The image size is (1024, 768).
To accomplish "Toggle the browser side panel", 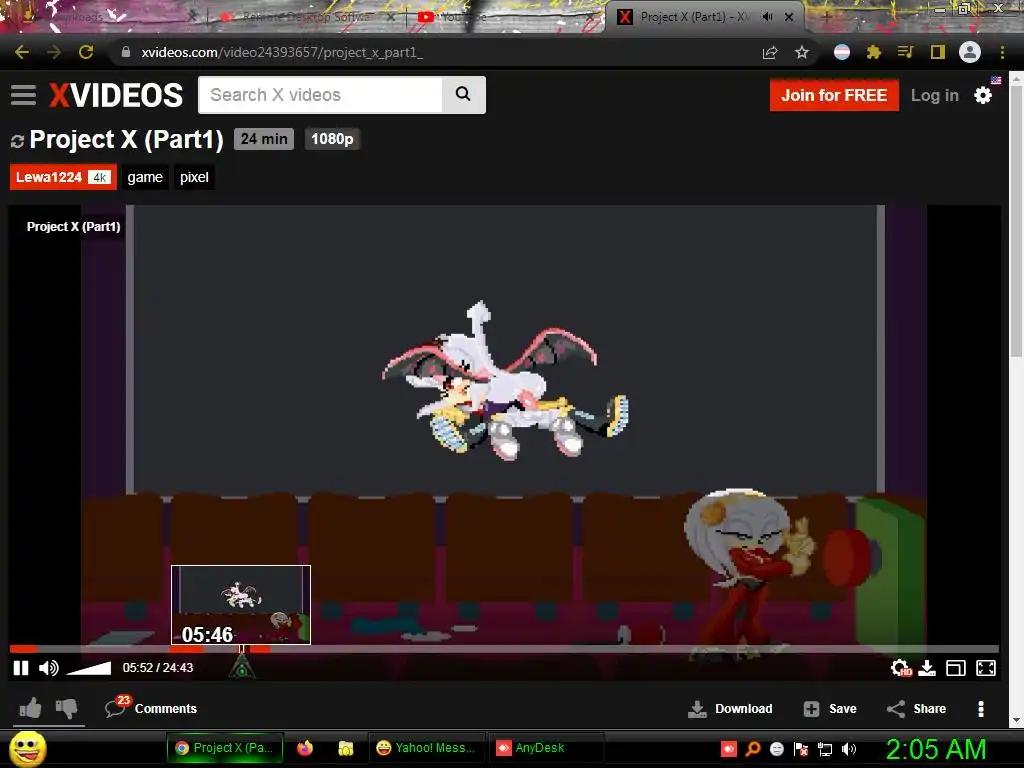I will tap(938, 52).
